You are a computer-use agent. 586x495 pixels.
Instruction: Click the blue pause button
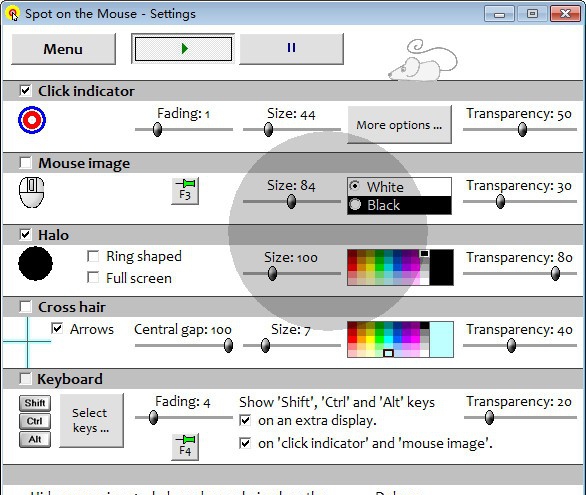291,49
